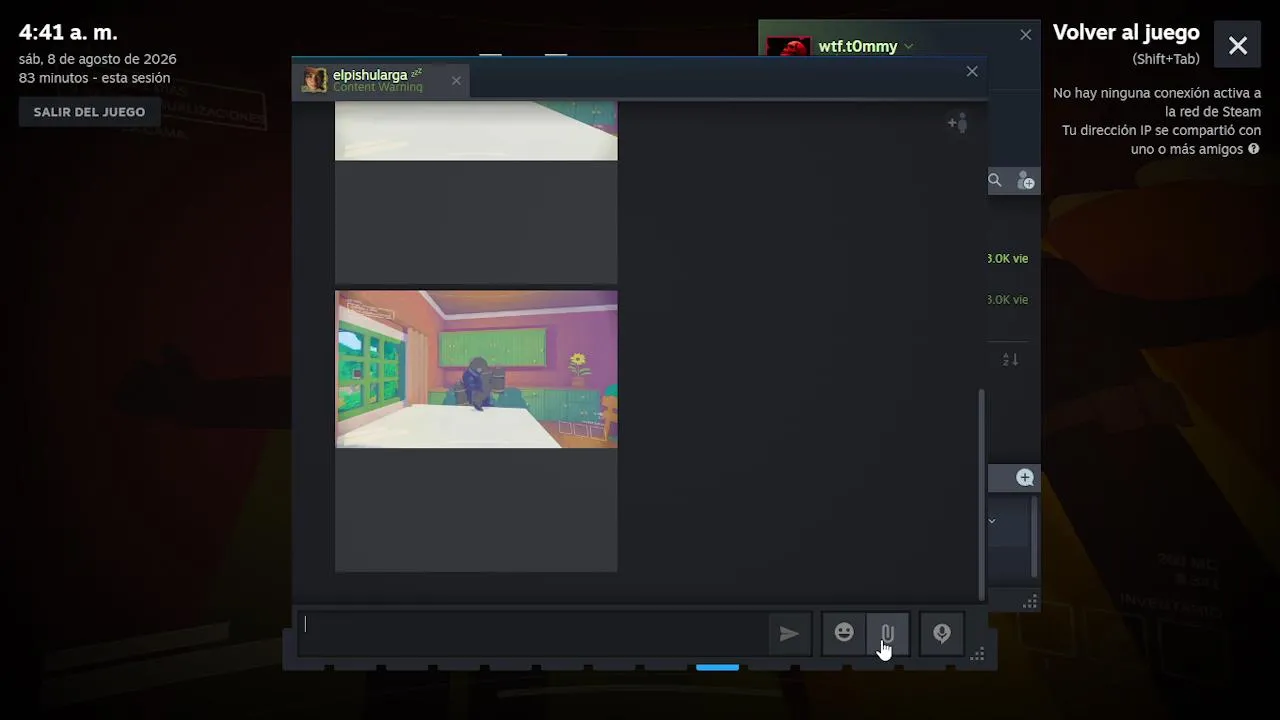
Task: Click the chat window resize grip
Action: pos(978,654)
